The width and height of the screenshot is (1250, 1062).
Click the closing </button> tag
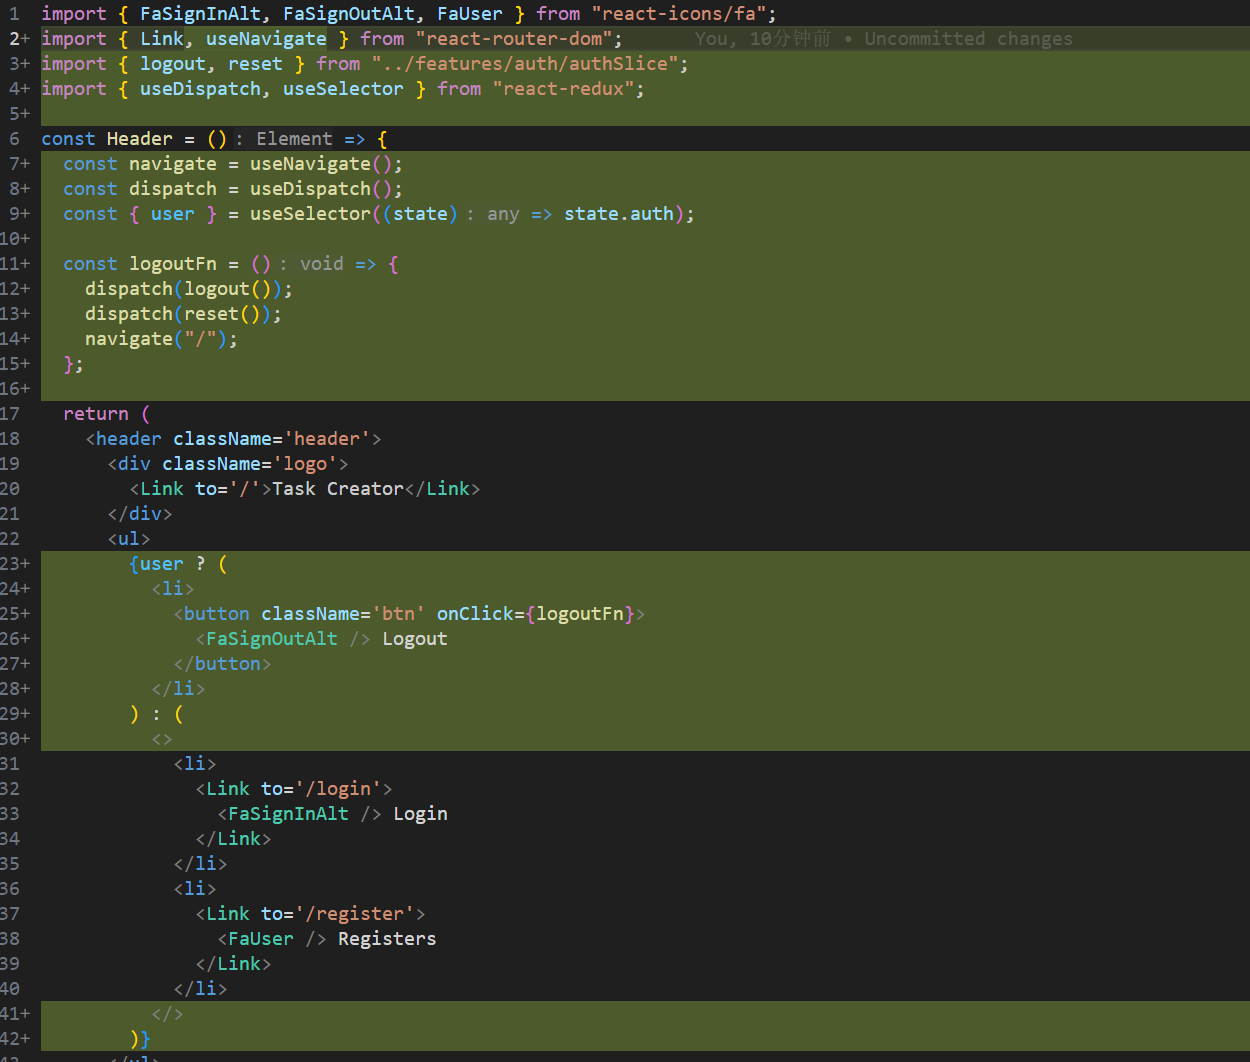[x=222, y=664]
